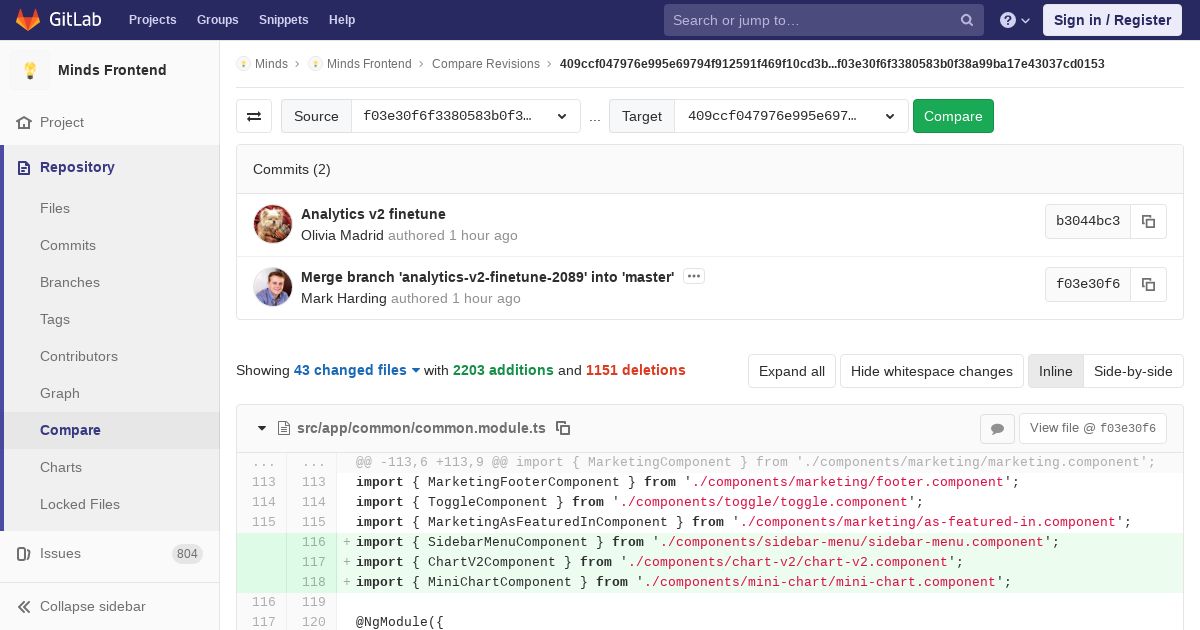Viewport: 1200px width, 630px height.
Task: Expand the 43 changed files list
Action: [357, 370]
